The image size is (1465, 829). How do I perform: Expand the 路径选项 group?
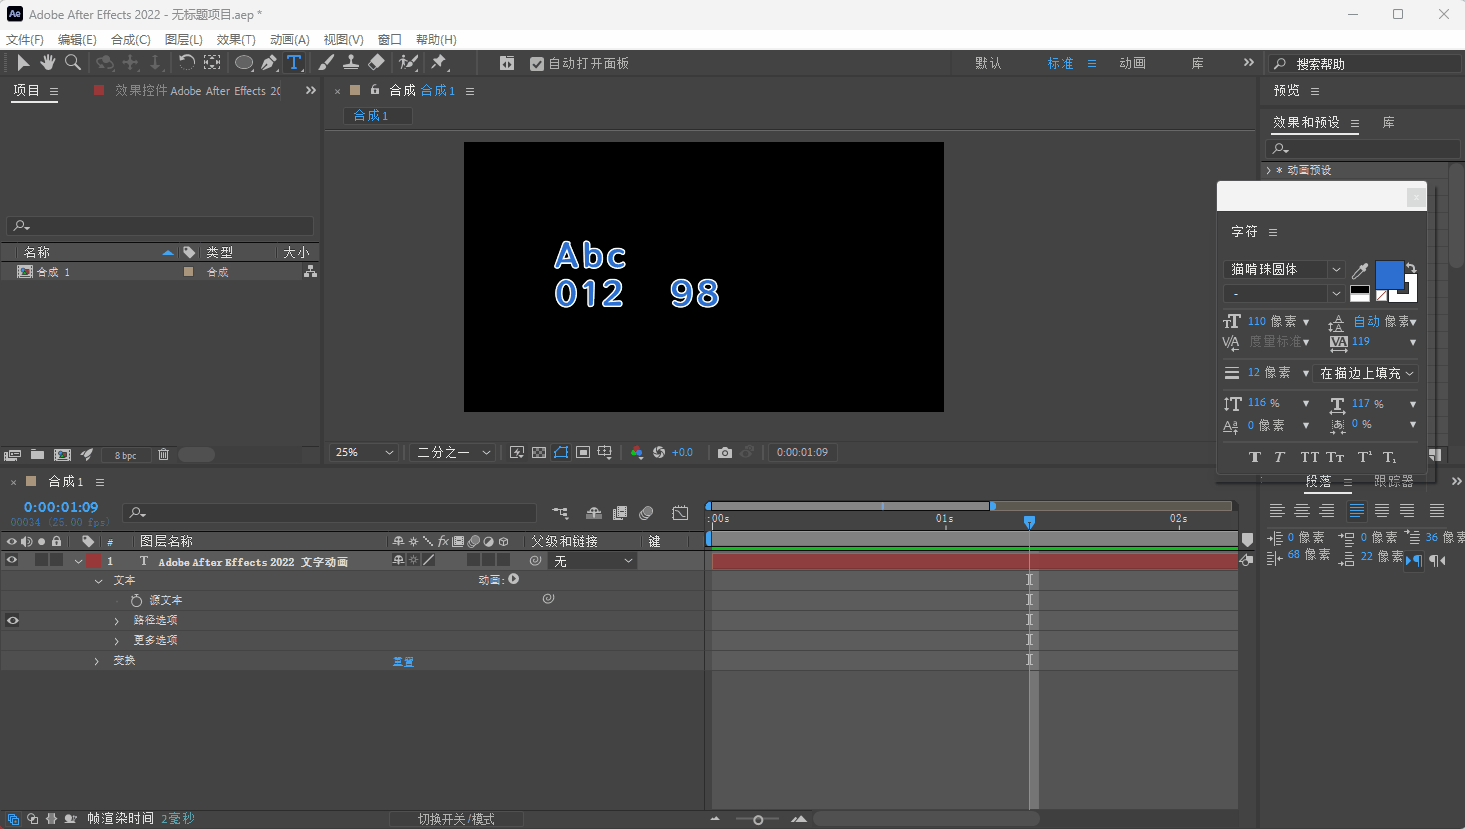[116, 621]
